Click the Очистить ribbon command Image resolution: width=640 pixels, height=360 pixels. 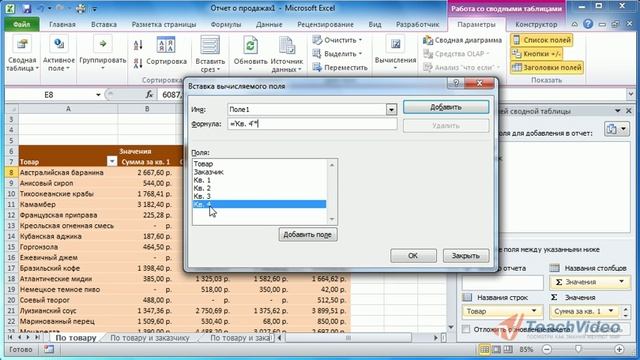click(x=338, y=40)
